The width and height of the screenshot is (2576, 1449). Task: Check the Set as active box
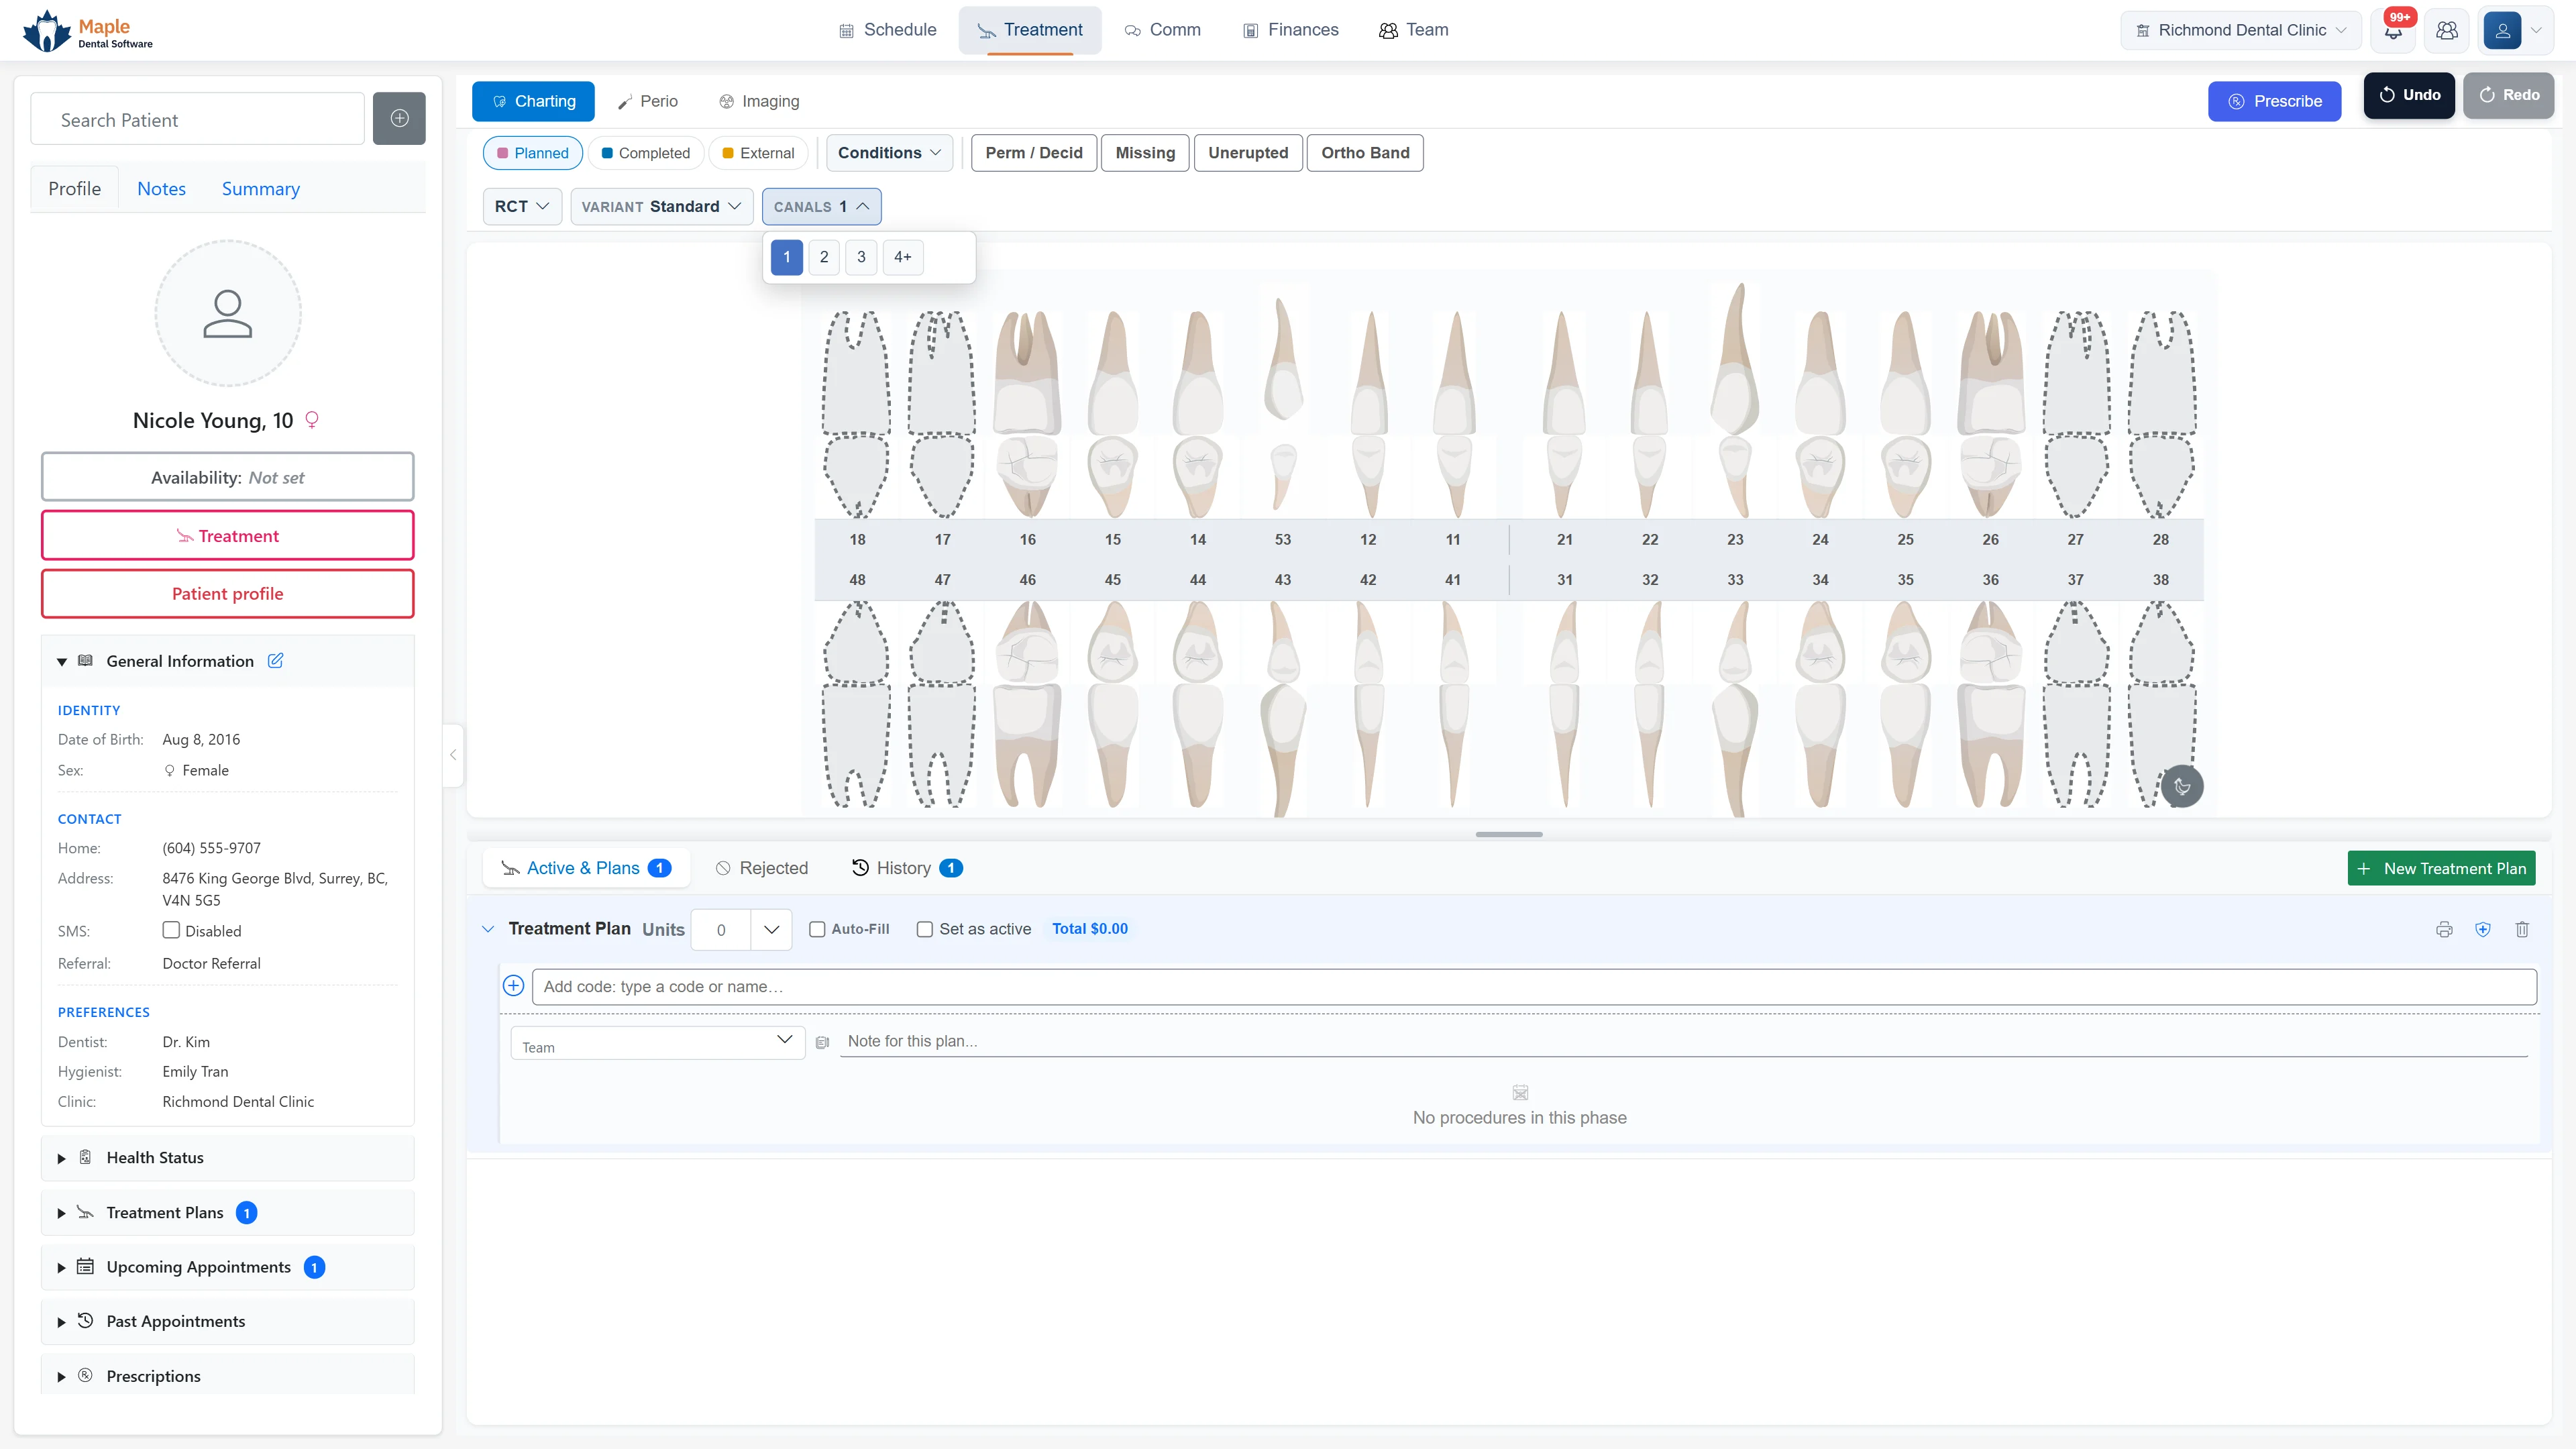(x=925, y=929)
